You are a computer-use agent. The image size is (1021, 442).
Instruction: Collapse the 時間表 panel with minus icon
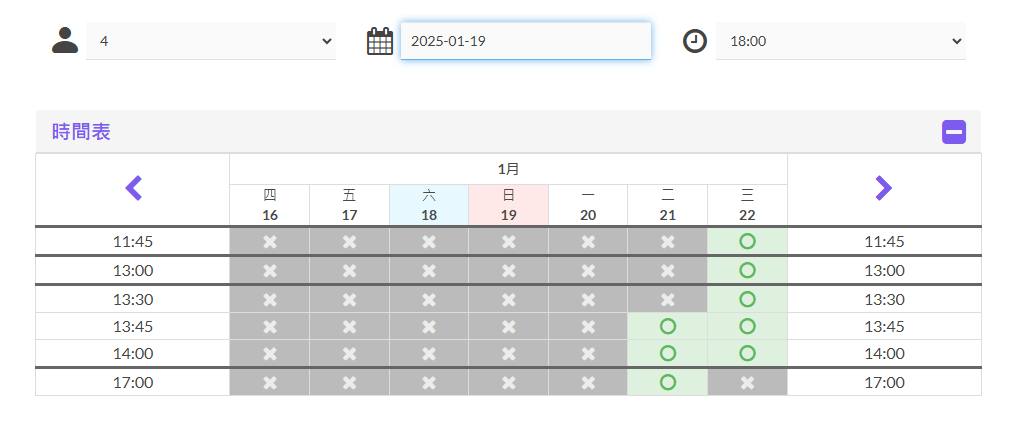(954, 132)
